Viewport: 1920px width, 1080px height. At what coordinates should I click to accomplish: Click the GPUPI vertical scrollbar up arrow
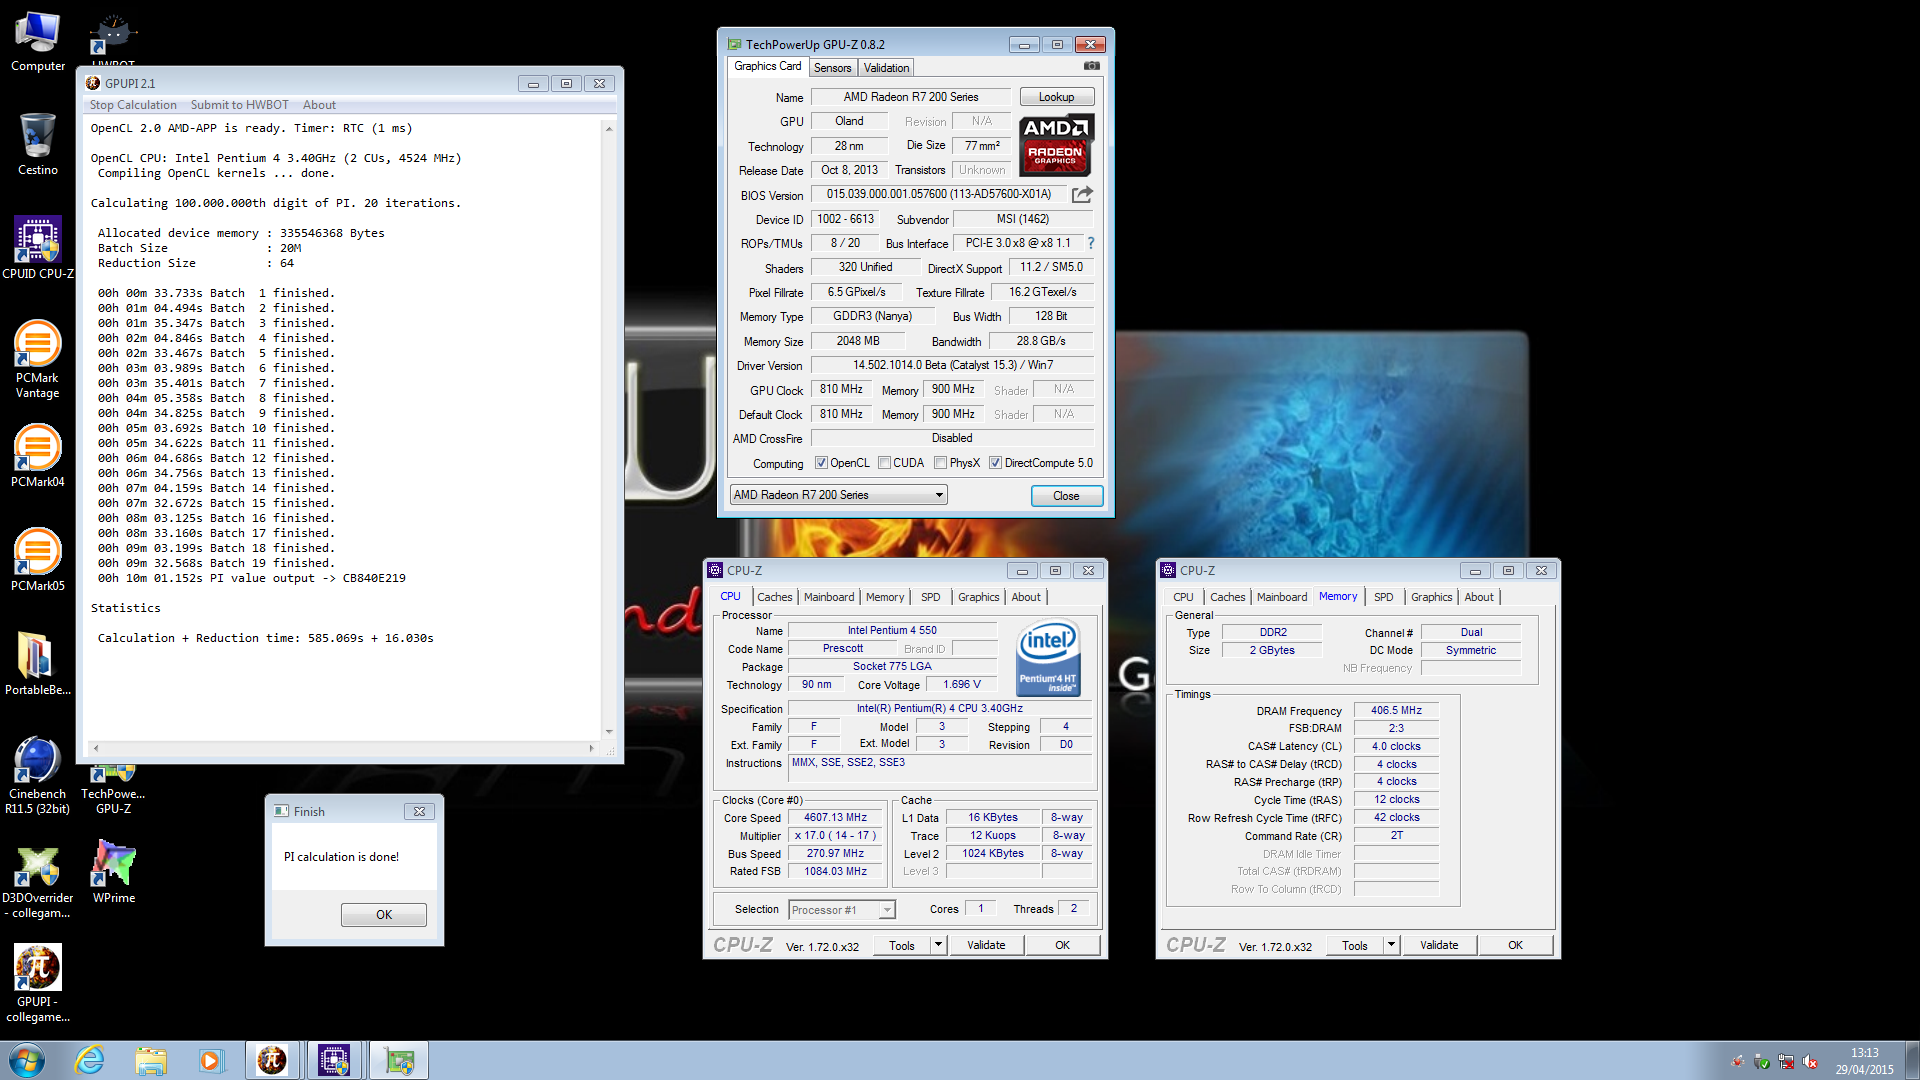tap(609, 129)
